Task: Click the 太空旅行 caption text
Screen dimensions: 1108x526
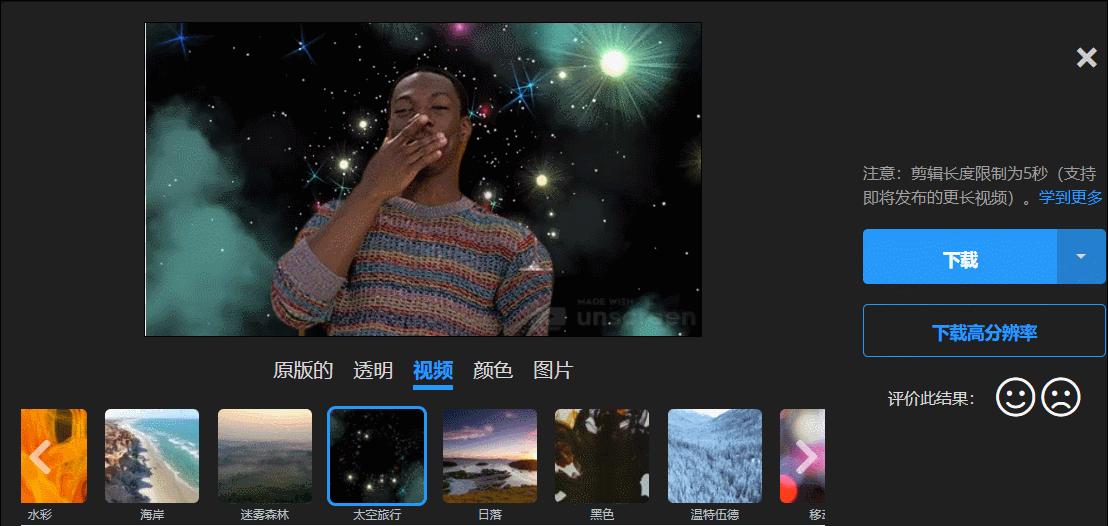Action: click(377, 515)
